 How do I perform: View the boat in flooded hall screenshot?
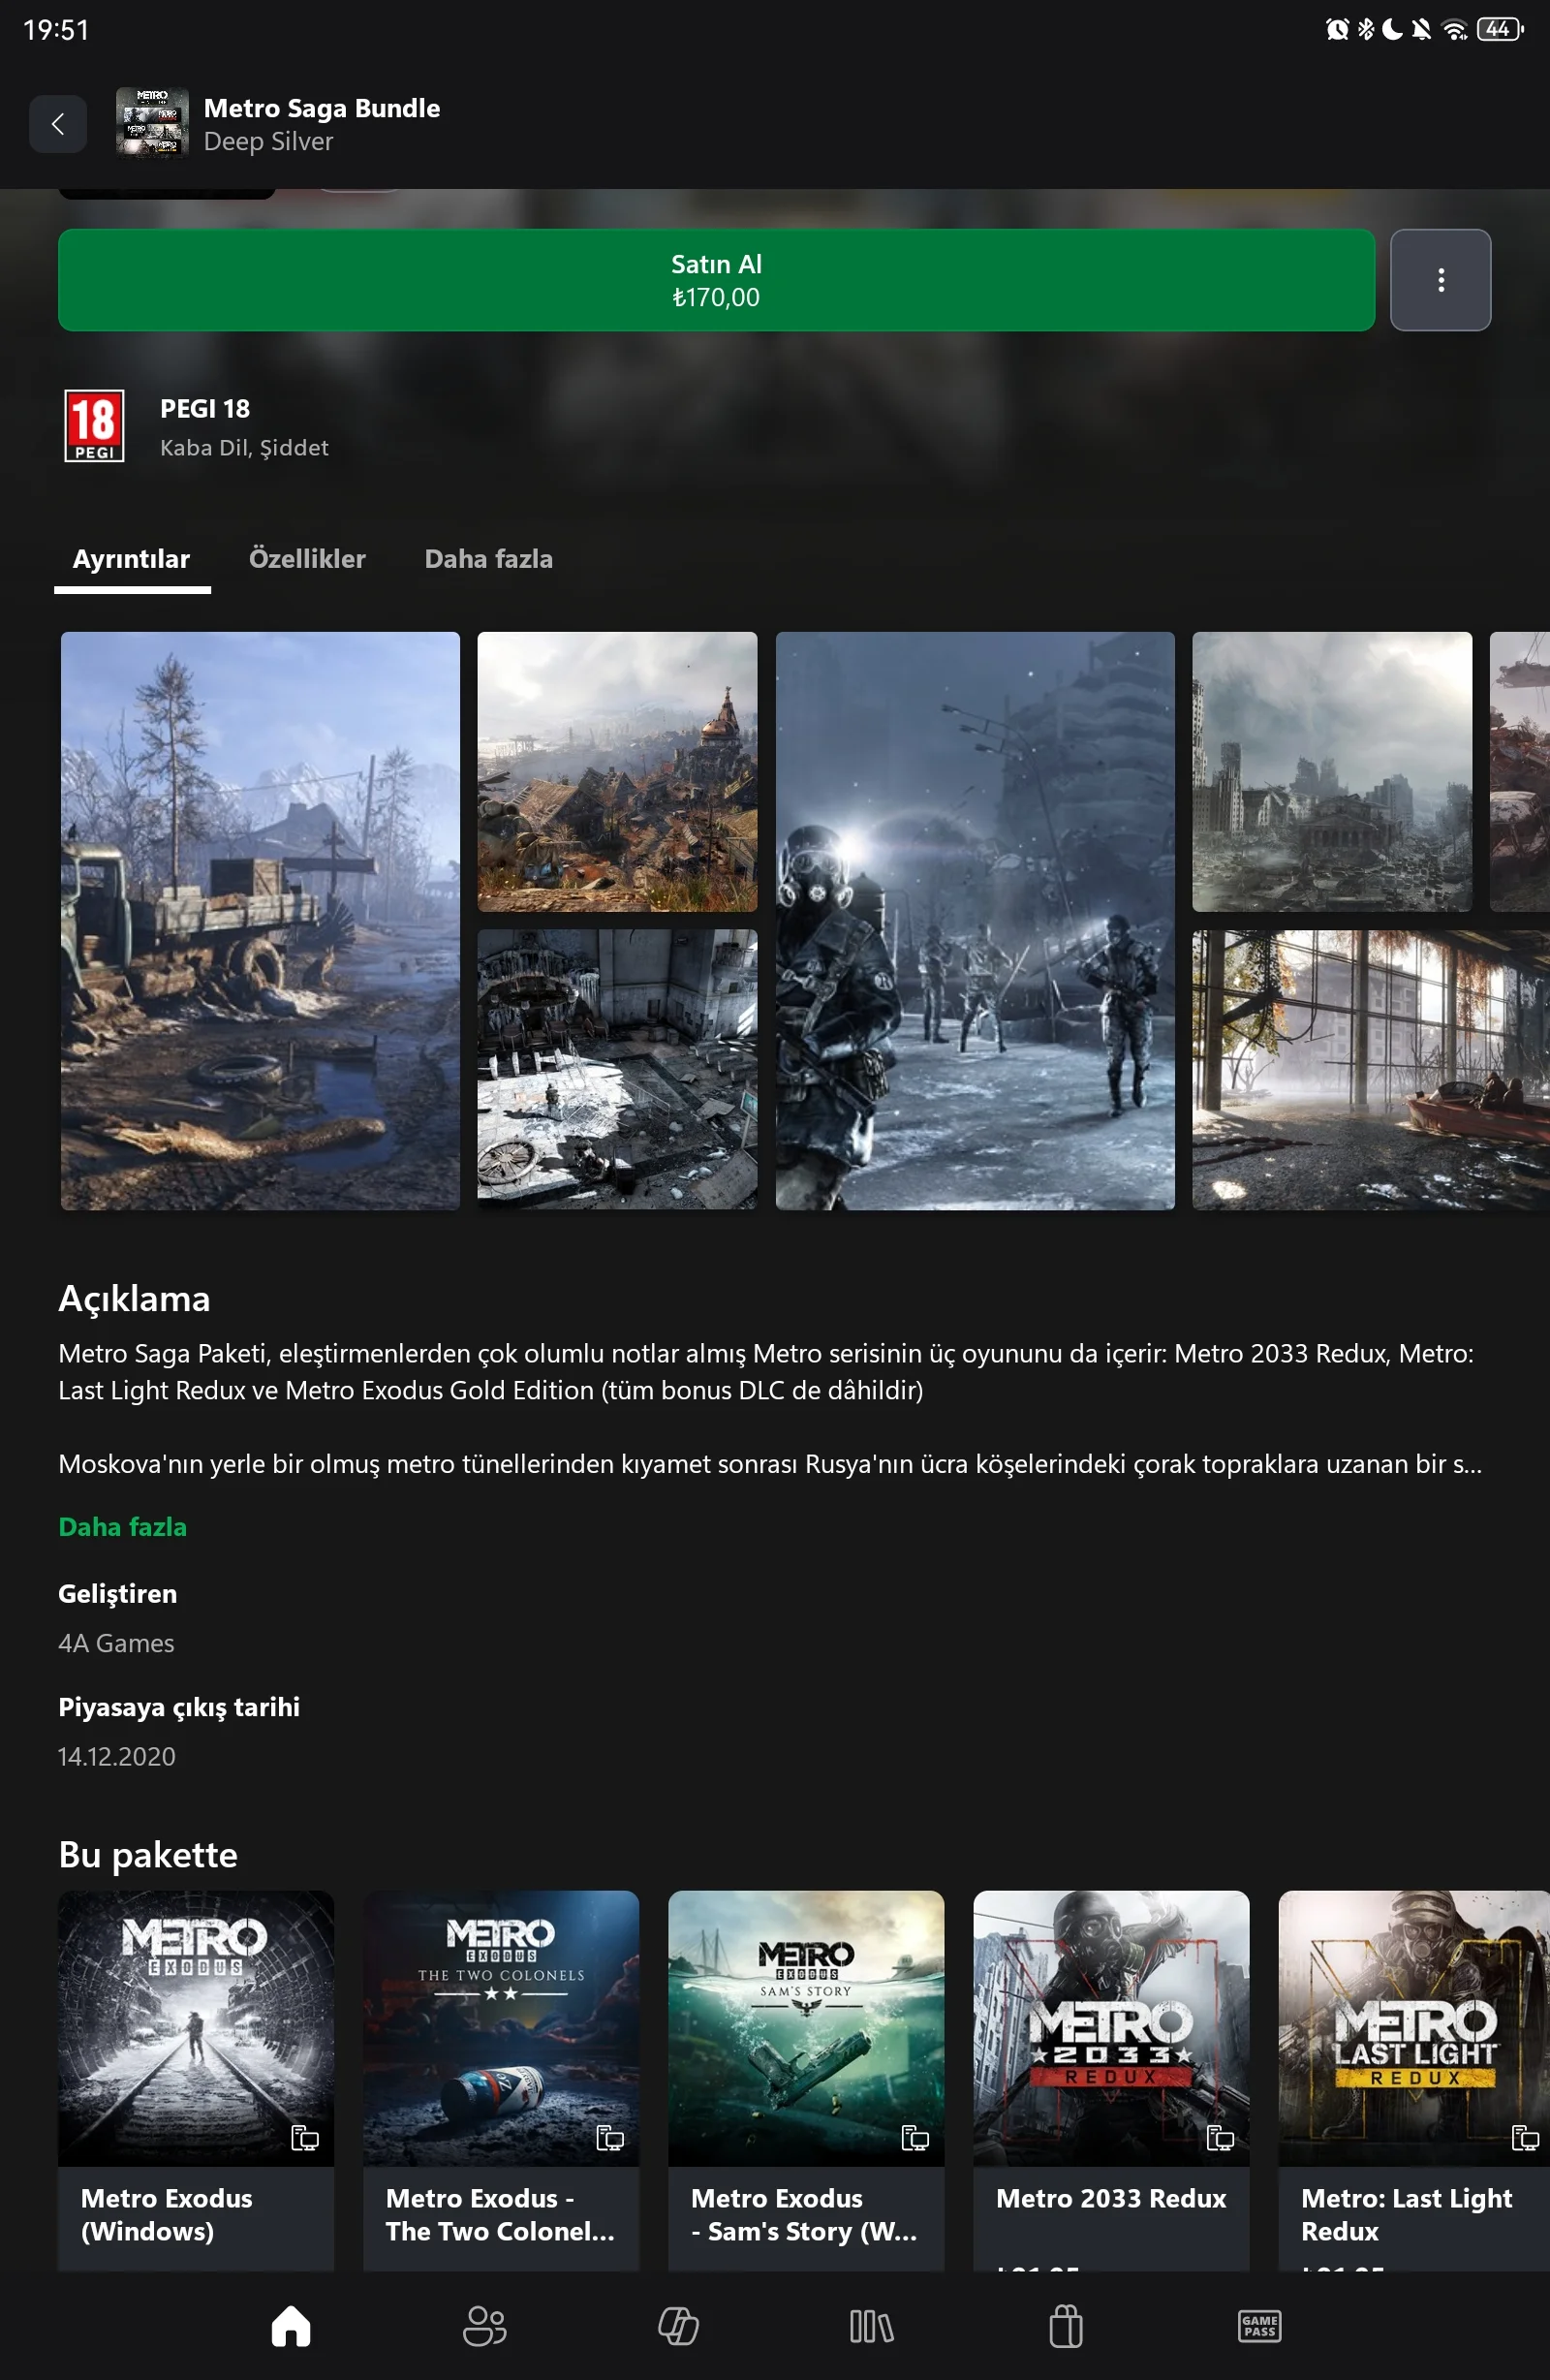pyautogui.click(x=1371, y=1070)
